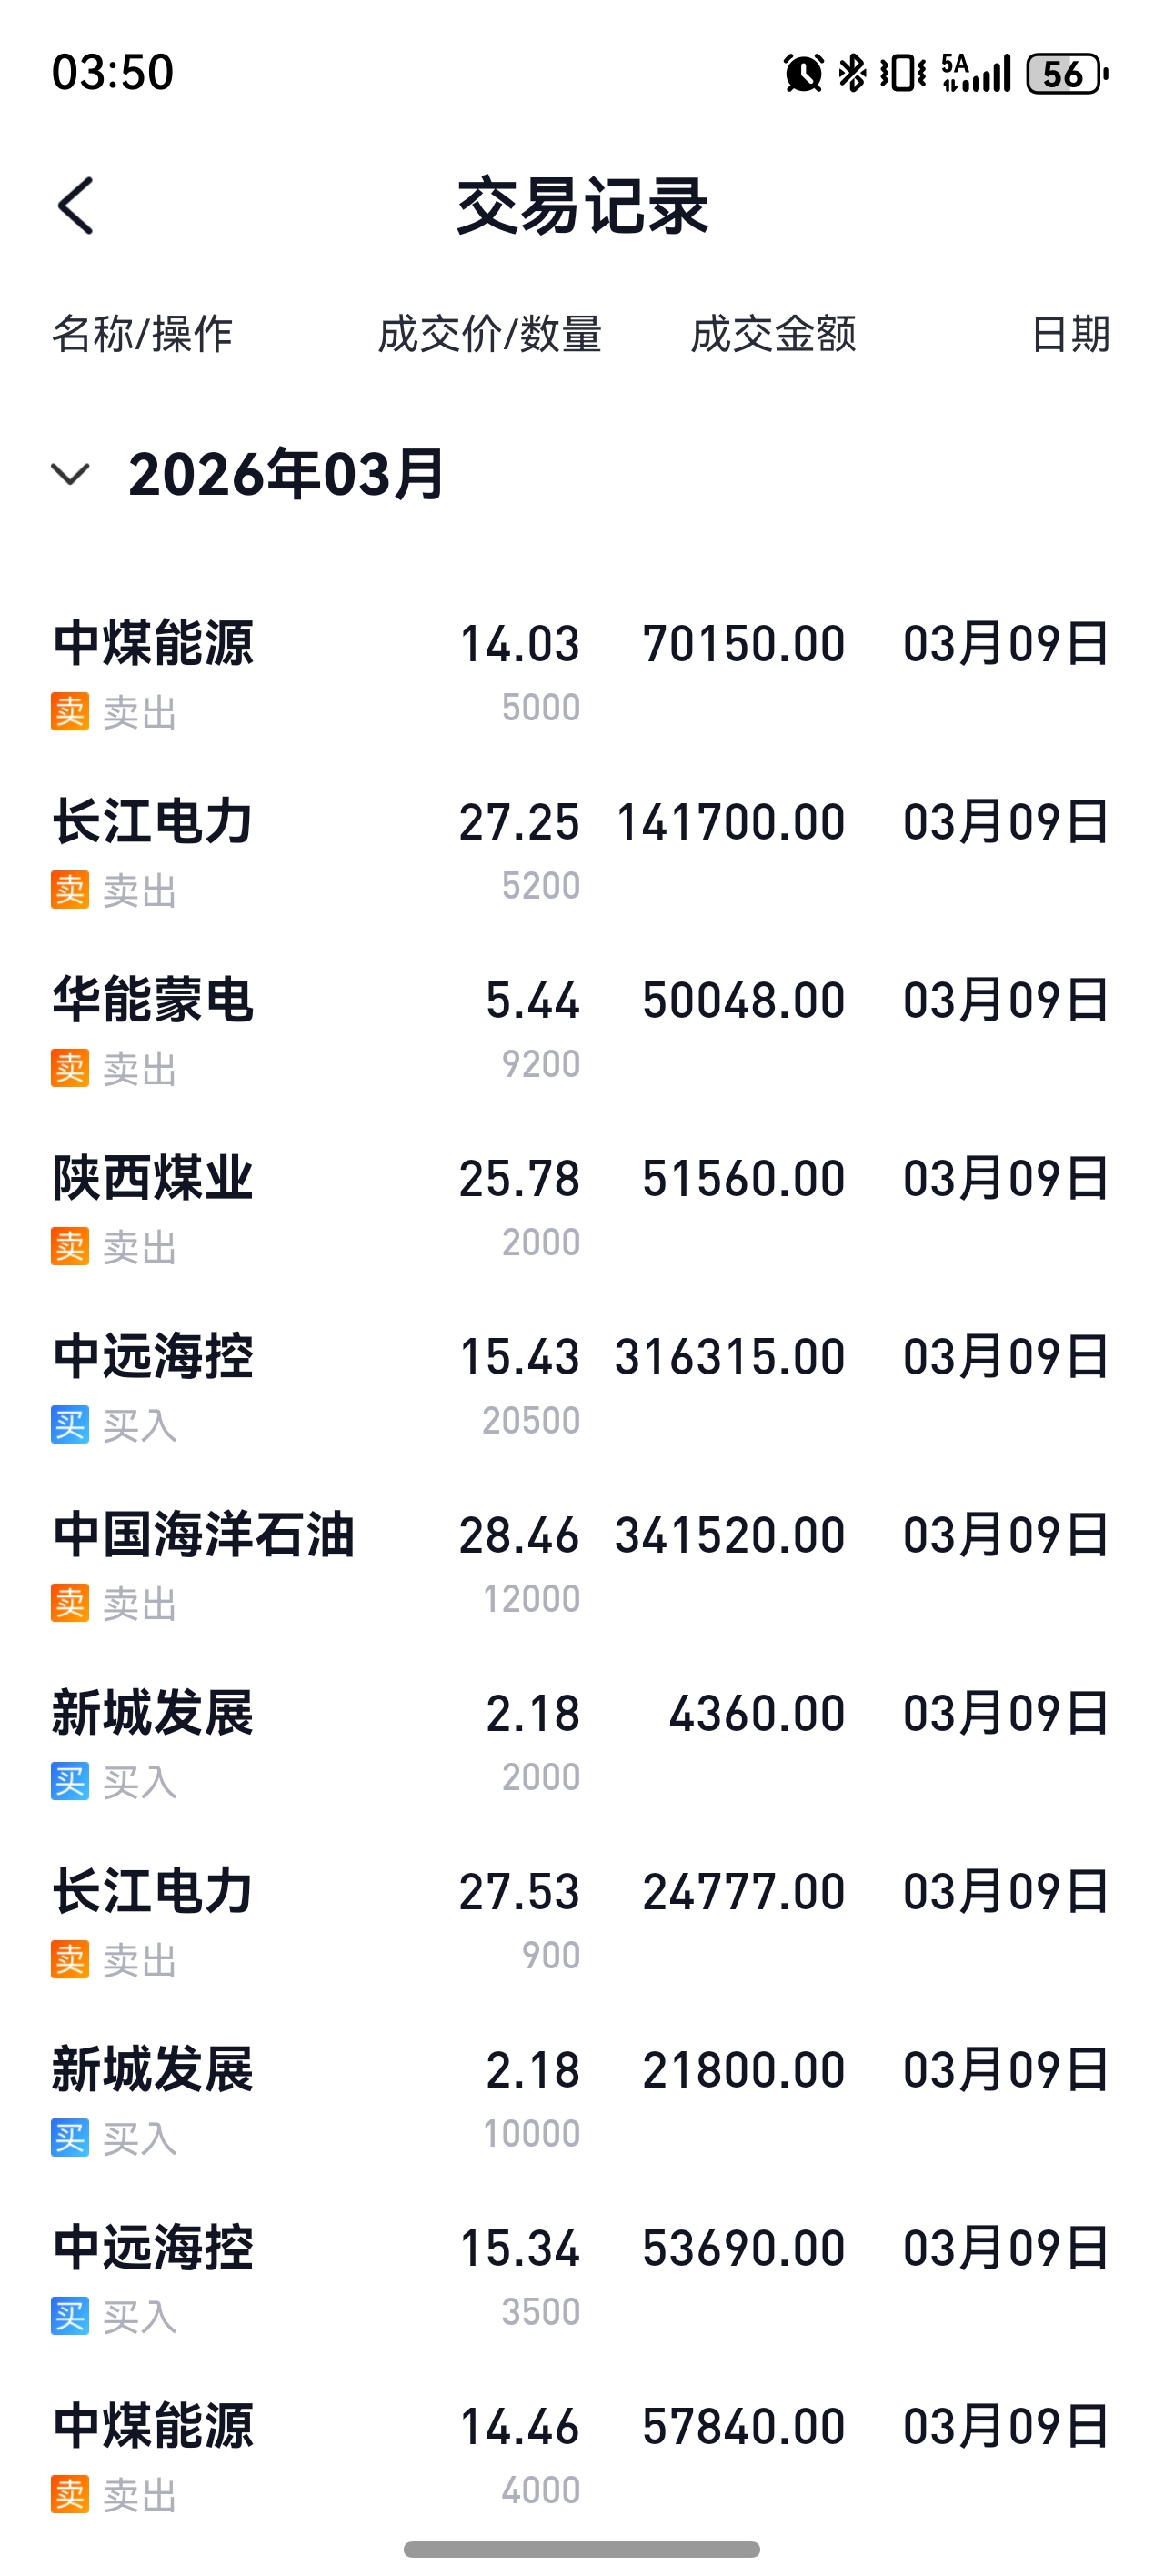Tap the orange 卖 badge under 中煤能源 at 14.03
The width and height of the screenshot is (1164, 2576).
coord(70,712)
